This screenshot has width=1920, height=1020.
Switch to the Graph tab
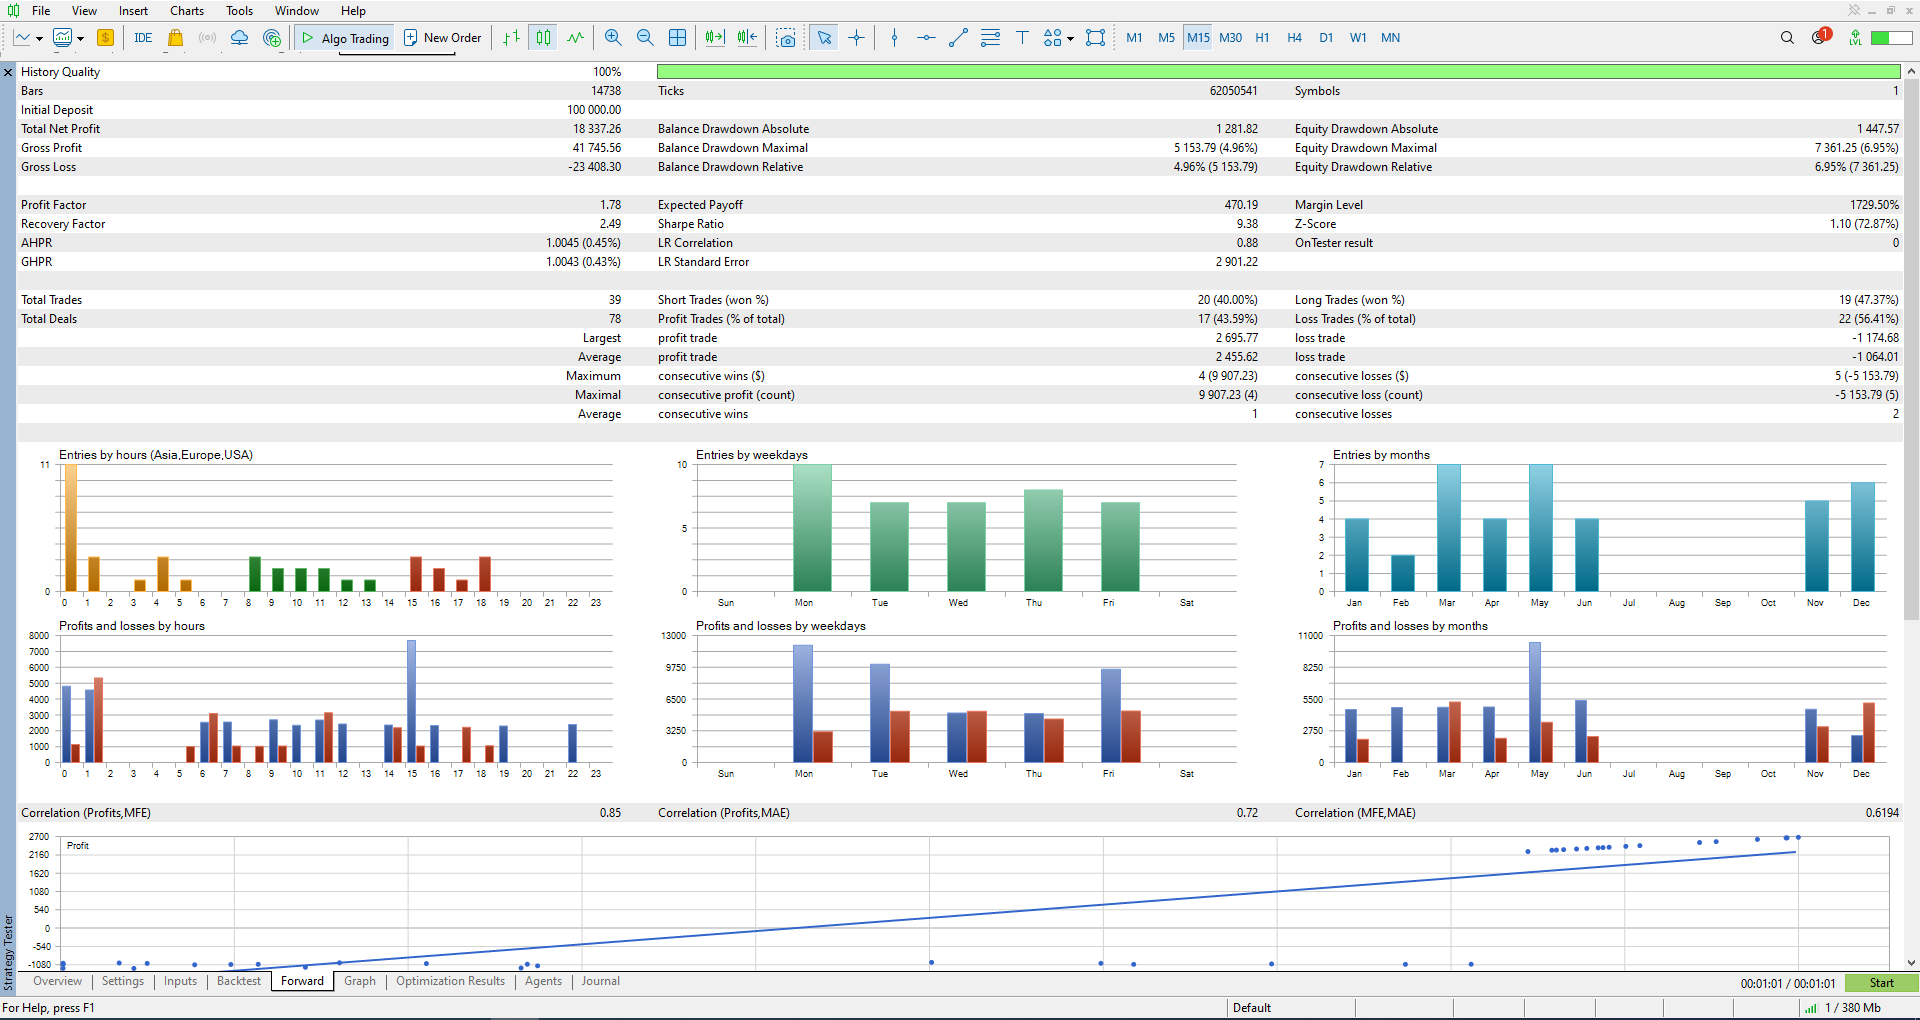(x=360, y=981)
